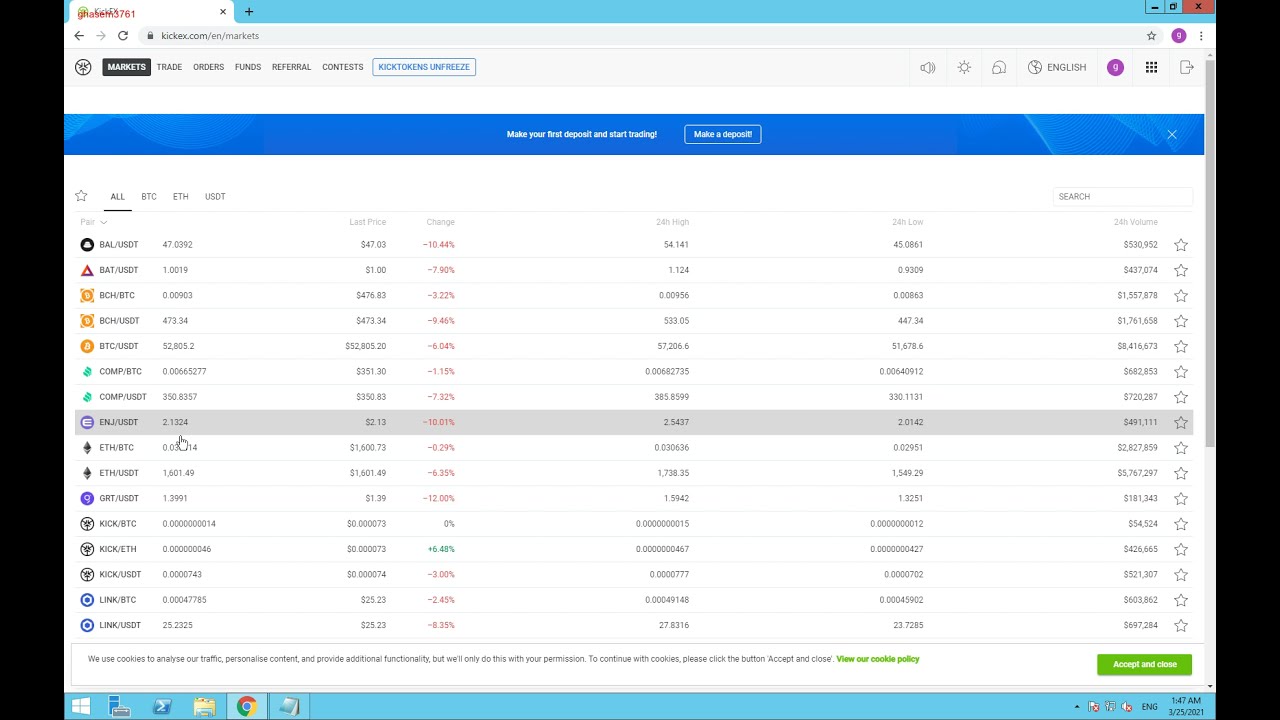Image resolution: width=1280 pixels, height=720 pixels.
Task: Open the CONTESTS page
Action: (343, 67)
